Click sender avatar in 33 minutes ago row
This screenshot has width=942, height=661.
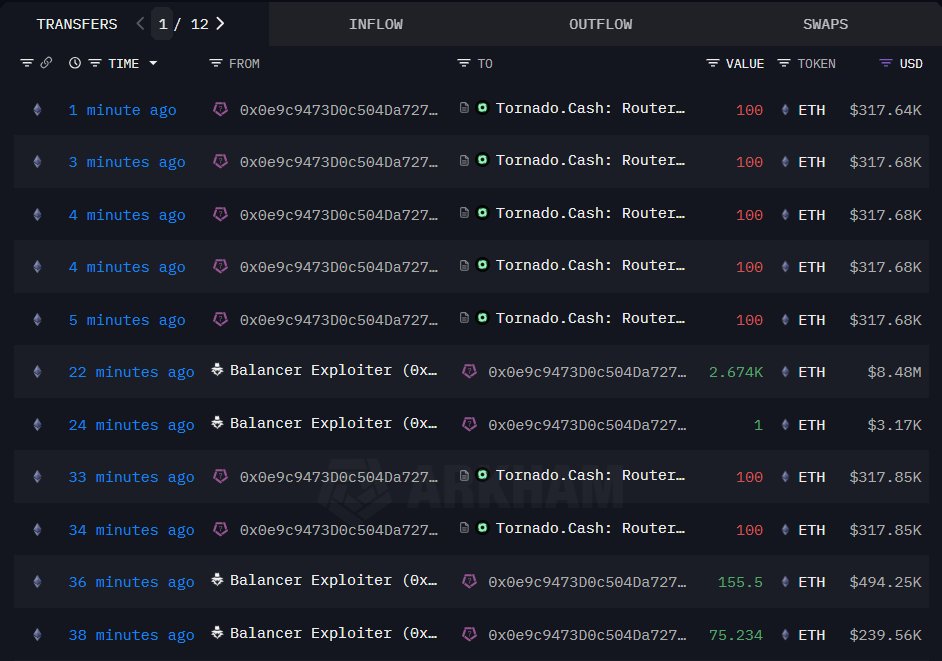tap(220, 476)
